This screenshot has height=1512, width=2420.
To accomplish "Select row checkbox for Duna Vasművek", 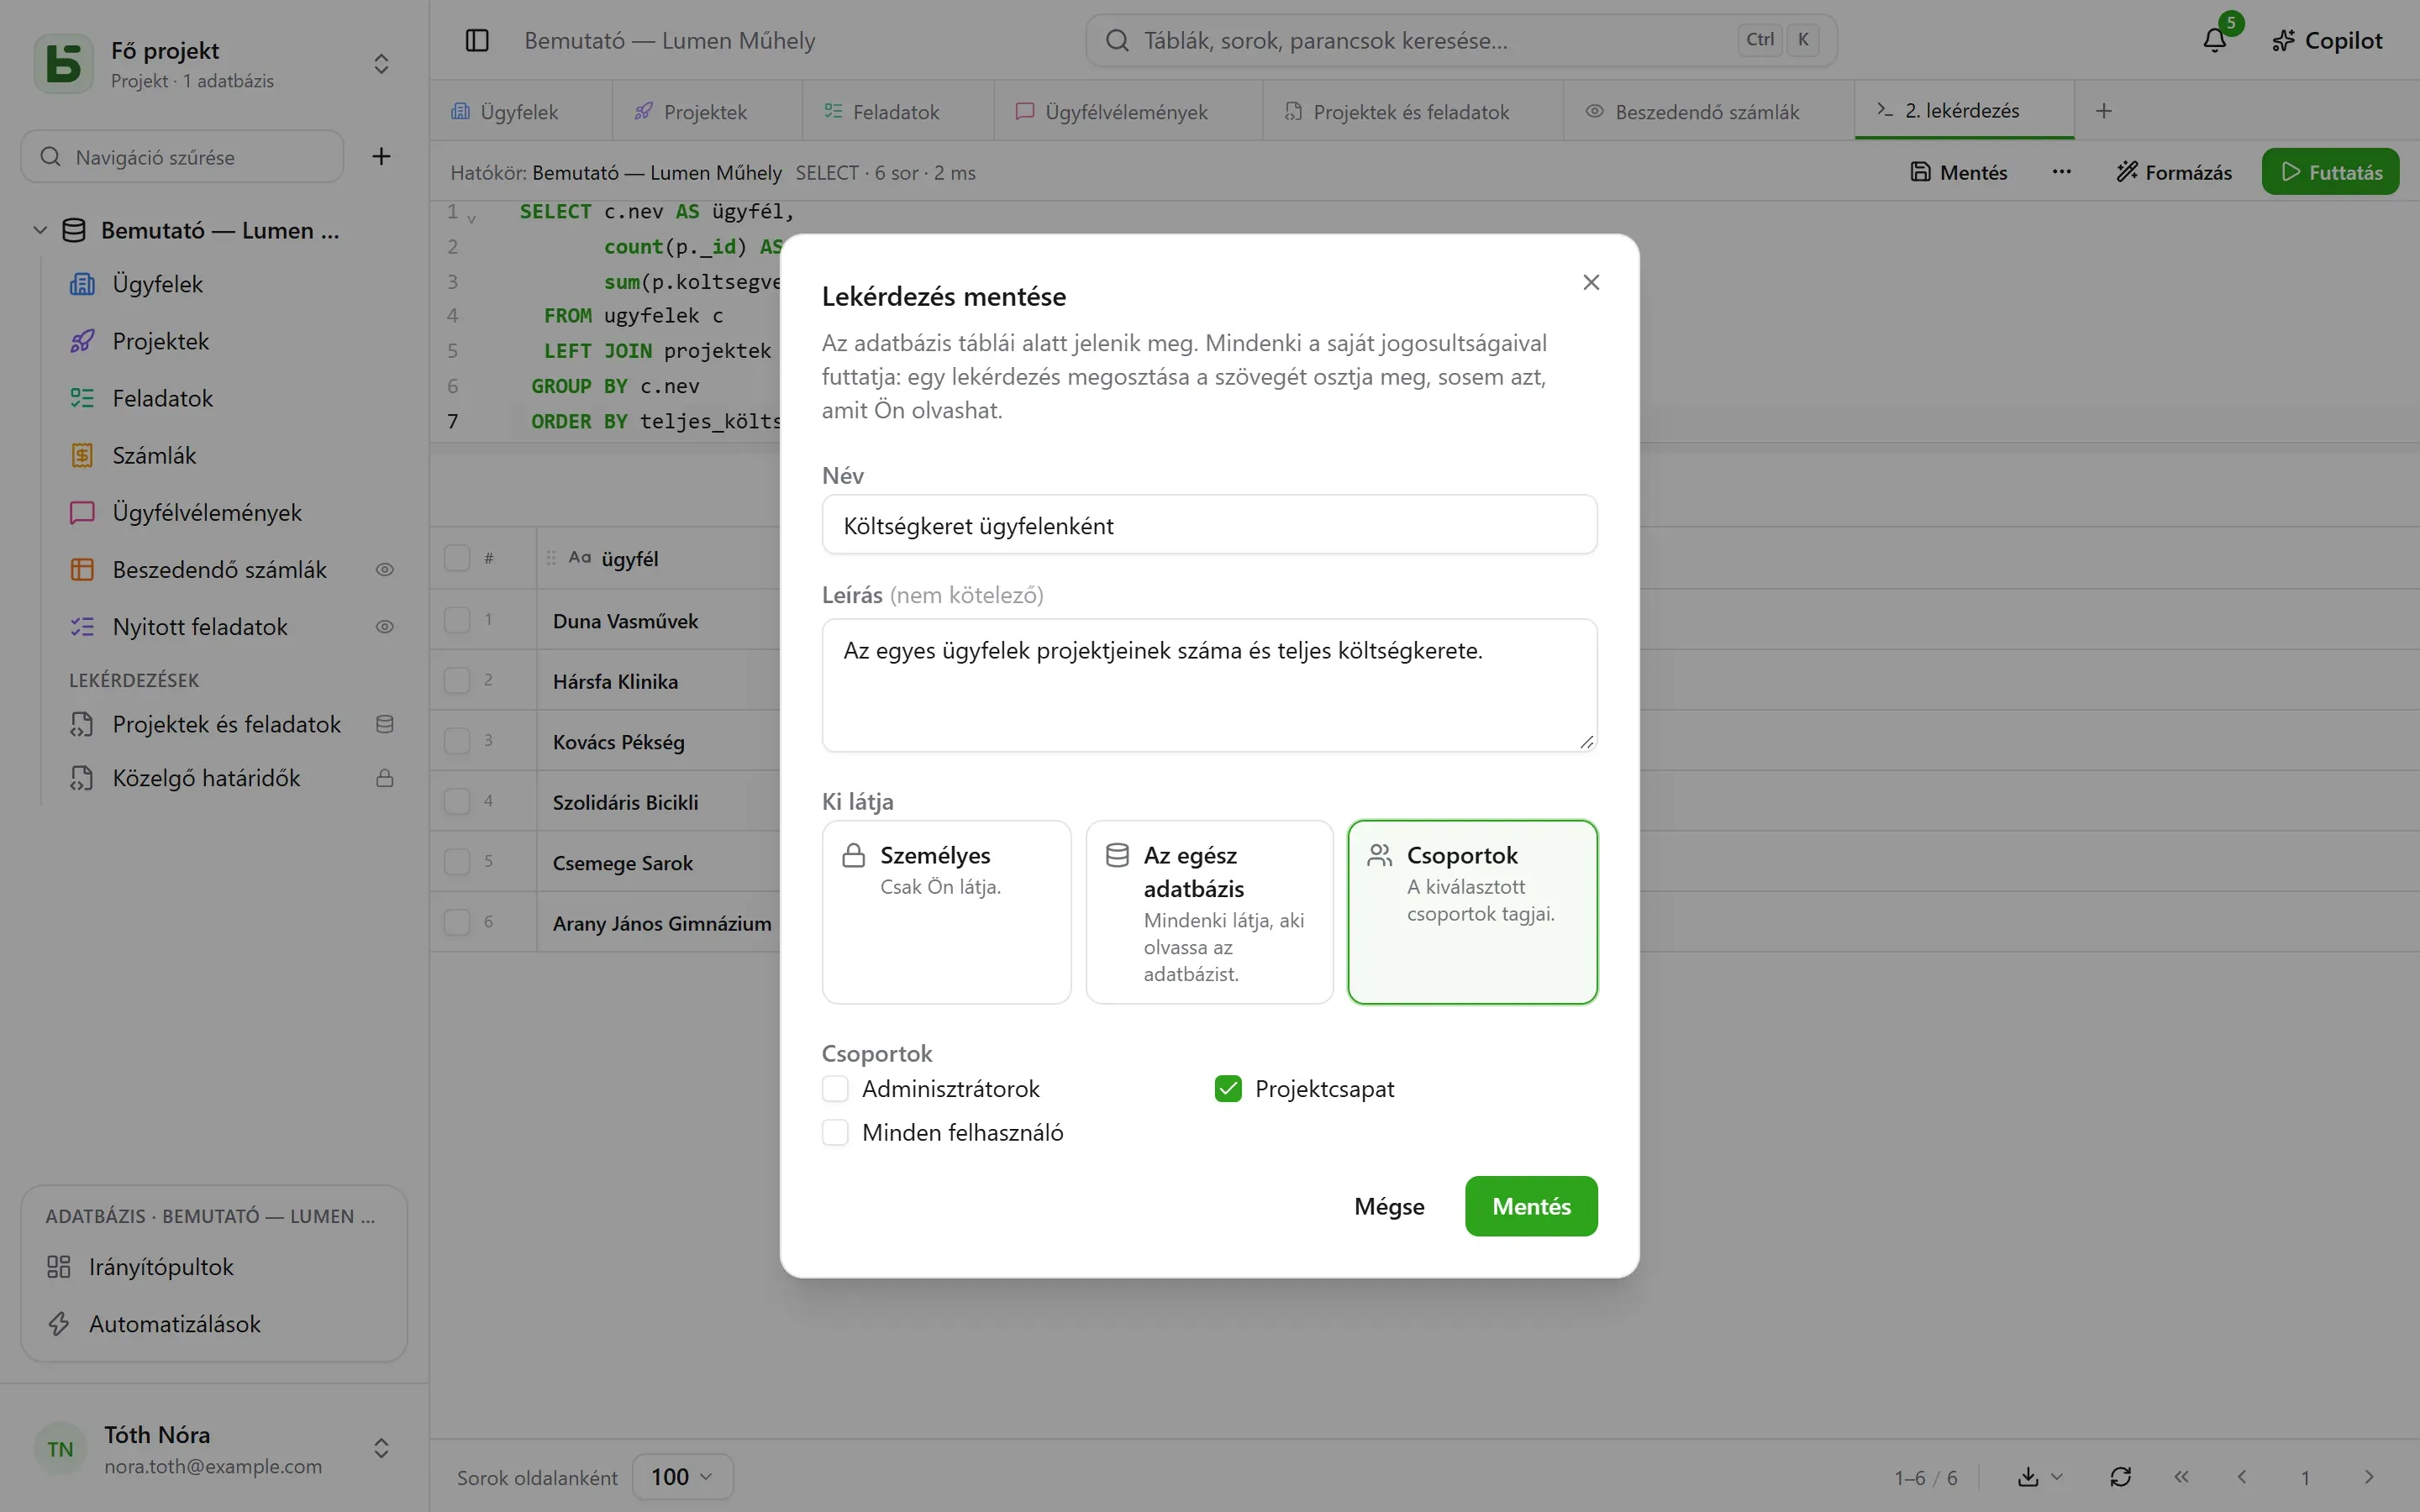I will click(457, 620).
